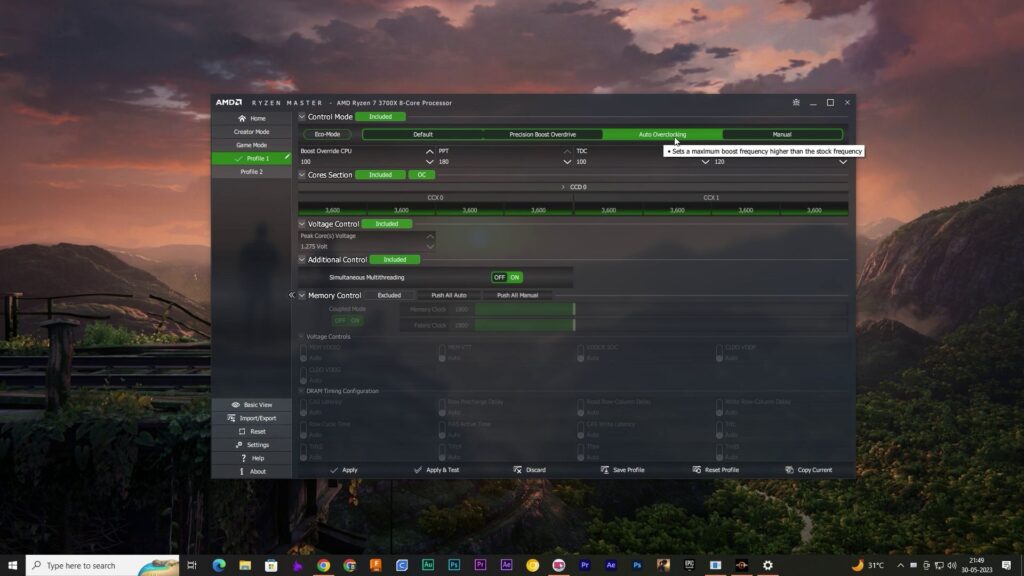This screenshot has width=1024, height=576.
Task: Edit Profile 1 name with pencil icon
Action: point(287,157)
